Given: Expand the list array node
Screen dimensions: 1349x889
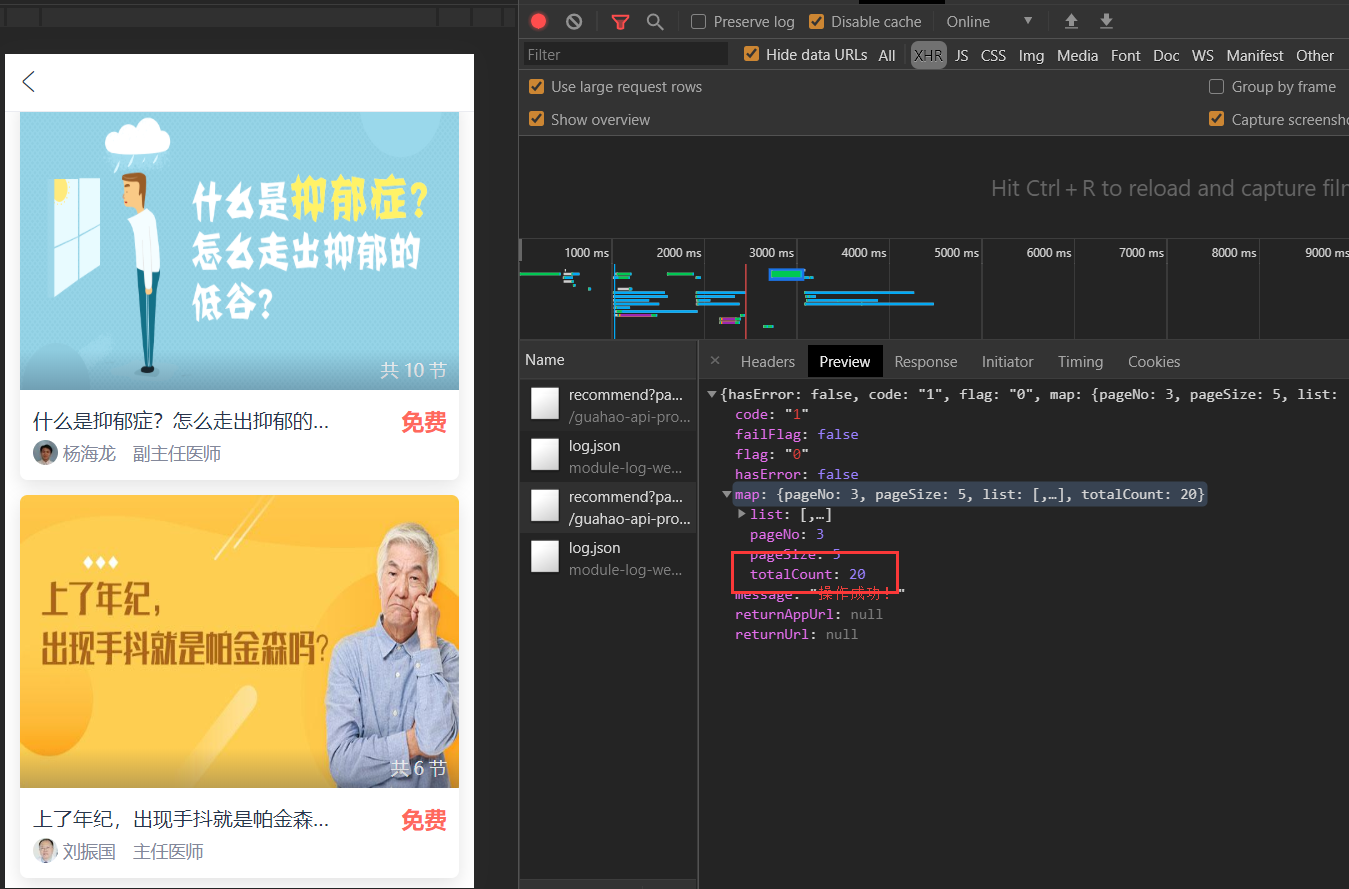Looking at the screenshot, I should [742, 514].
